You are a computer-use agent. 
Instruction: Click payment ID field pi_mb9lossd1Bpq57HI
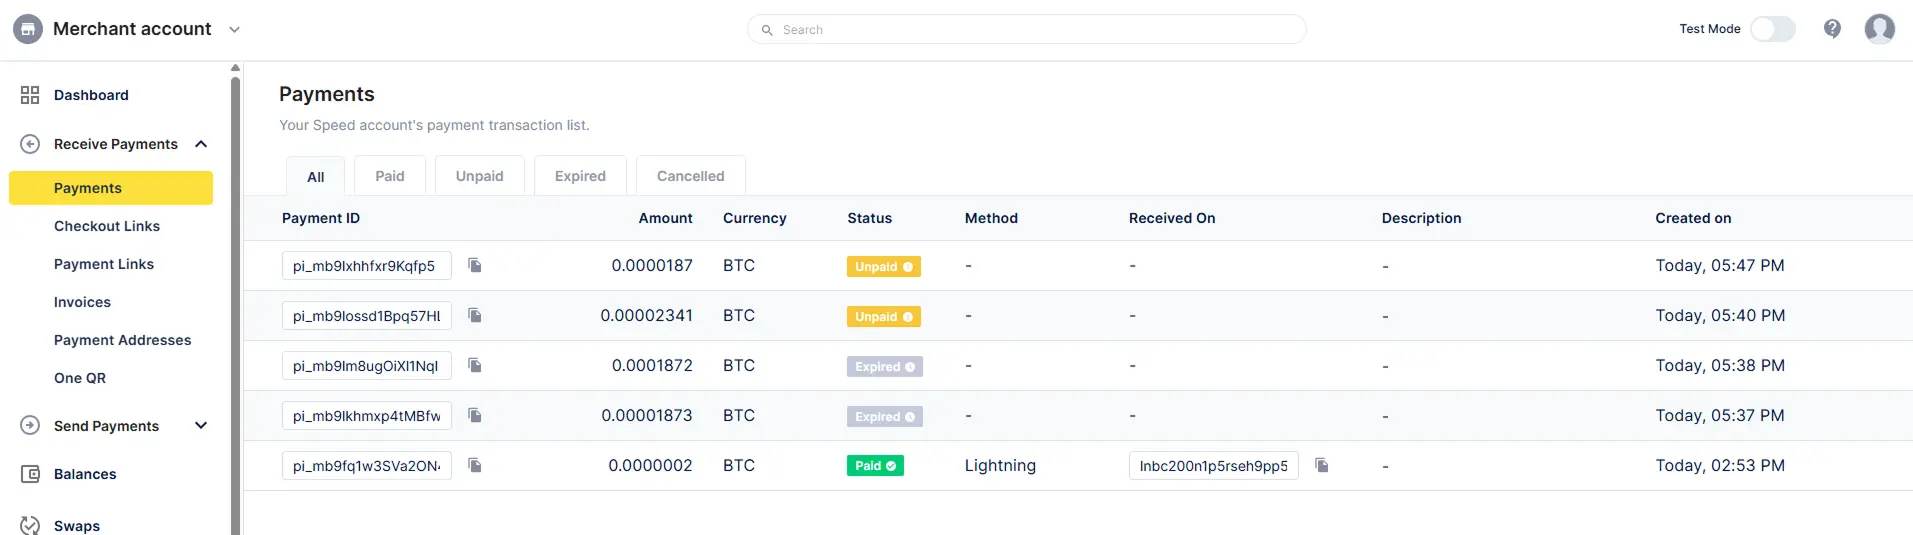[x=367, y=316]
